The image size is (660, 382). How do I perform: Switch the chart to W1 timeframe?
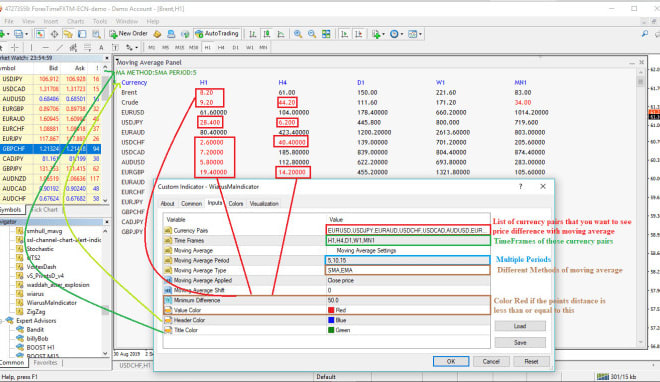(250, 48)
